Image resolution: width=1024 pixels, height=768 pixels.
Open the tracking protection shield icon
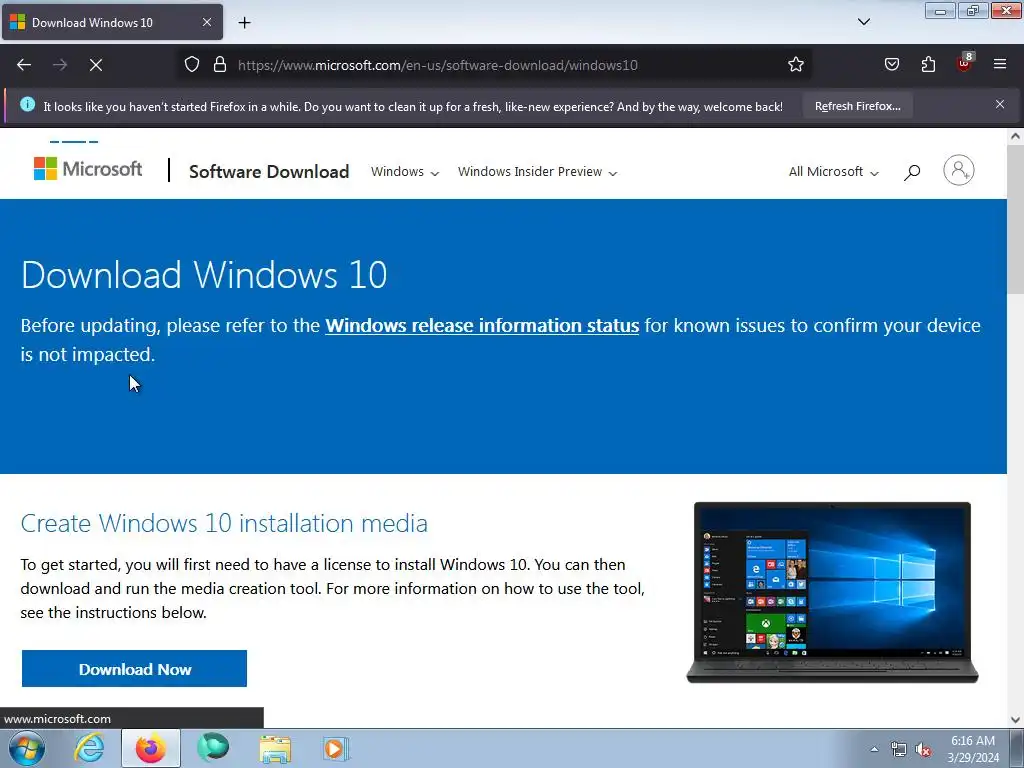[x=191, y=65]
